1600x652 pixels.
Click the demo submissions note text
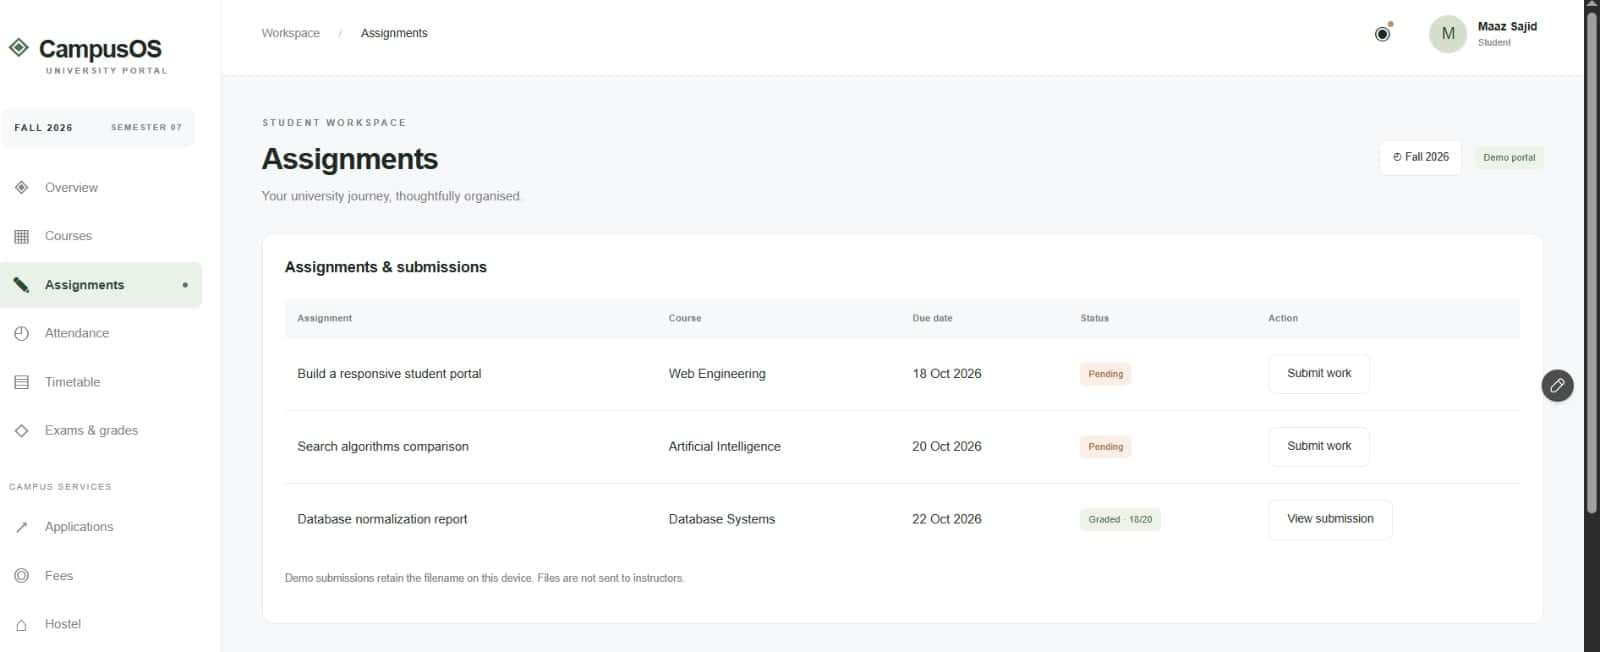click(484, 578)
